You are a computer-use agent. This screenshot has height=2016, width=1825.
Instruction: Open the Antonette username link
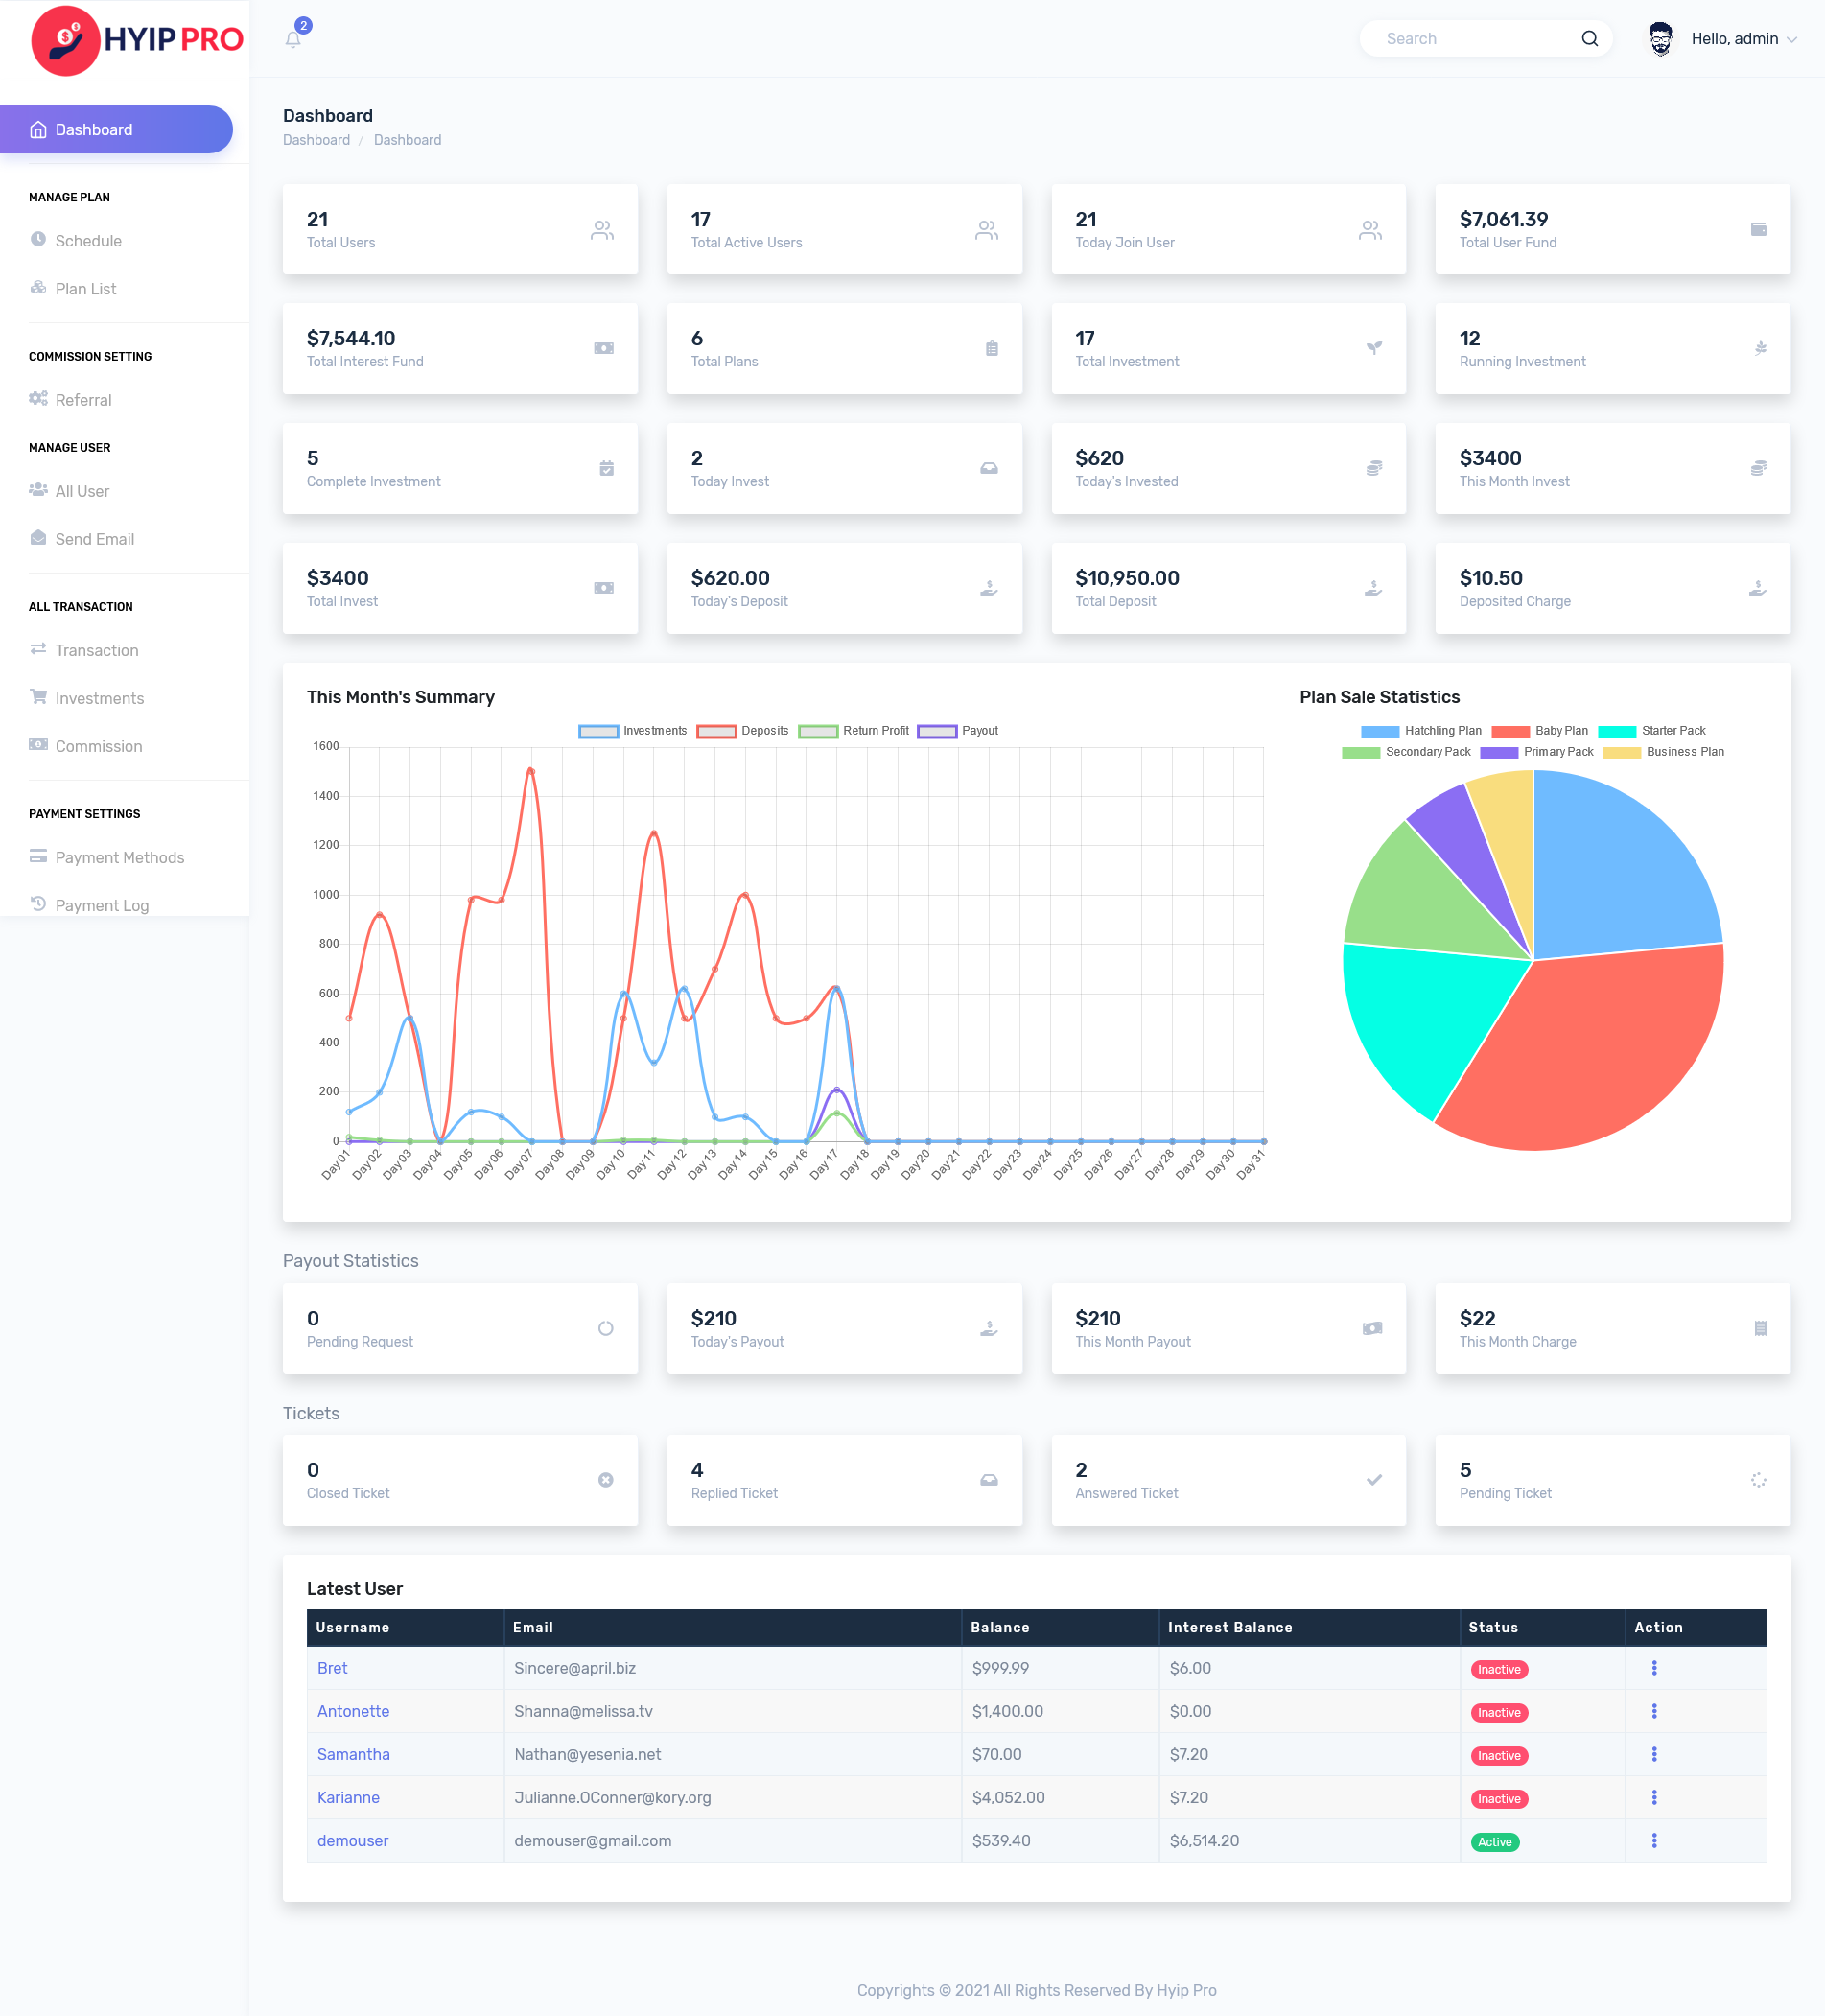coord(353,1711)
